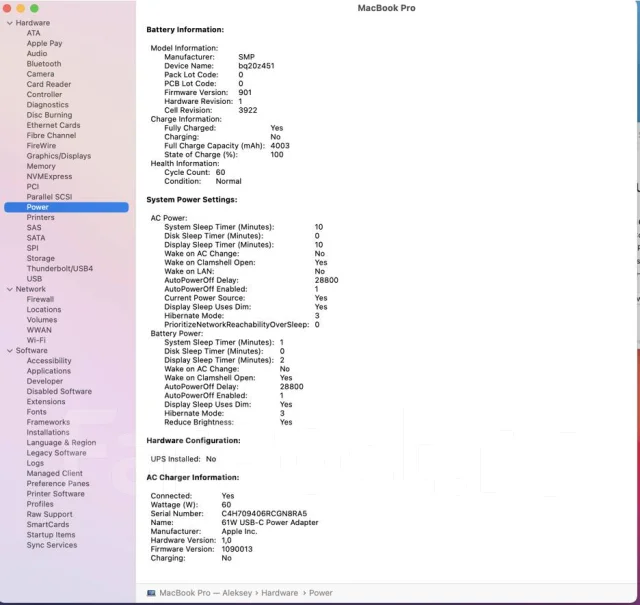Viewport: 640px width, 605px height.
Task: Click charger serial number C4H709406RCGN8RA5
Action: tap(264, 514)
